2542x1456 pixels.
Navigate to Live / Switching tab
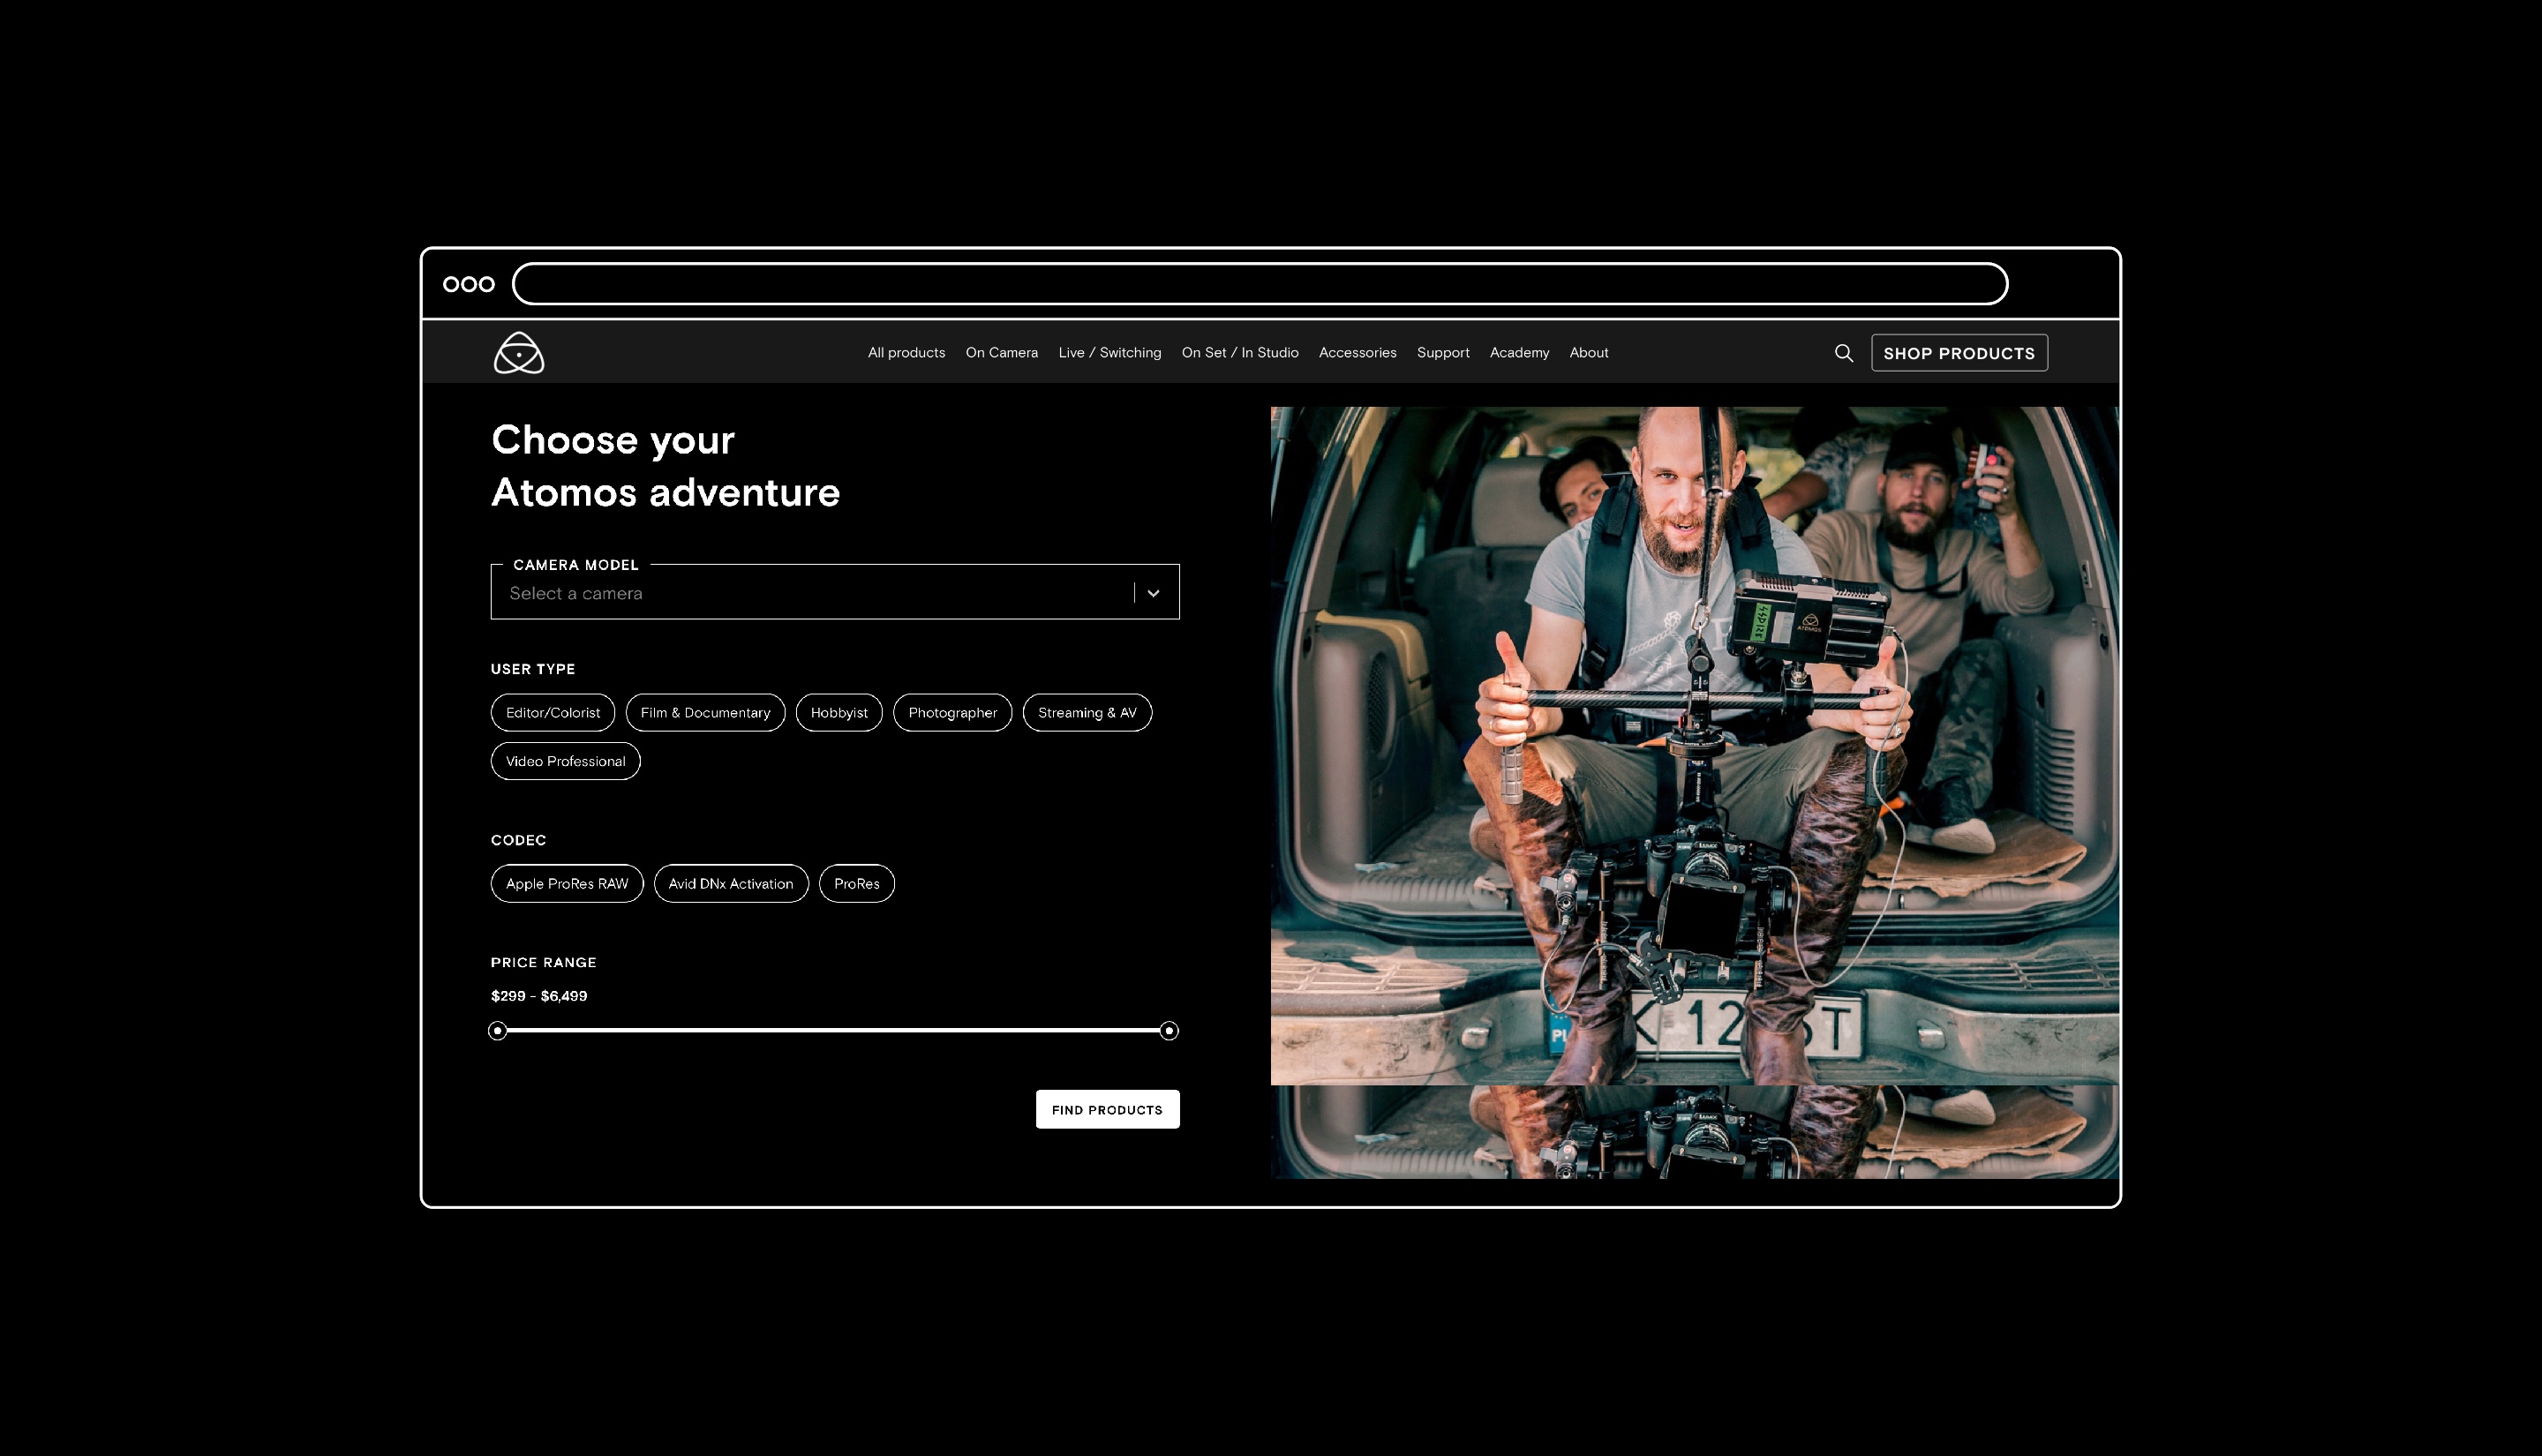point(1110,353)
